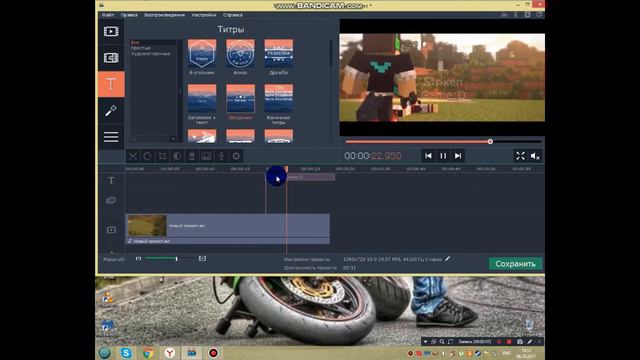Select the Простые titles category
Viewport: 640px width, 360px height.
click(x=141, y=48)
